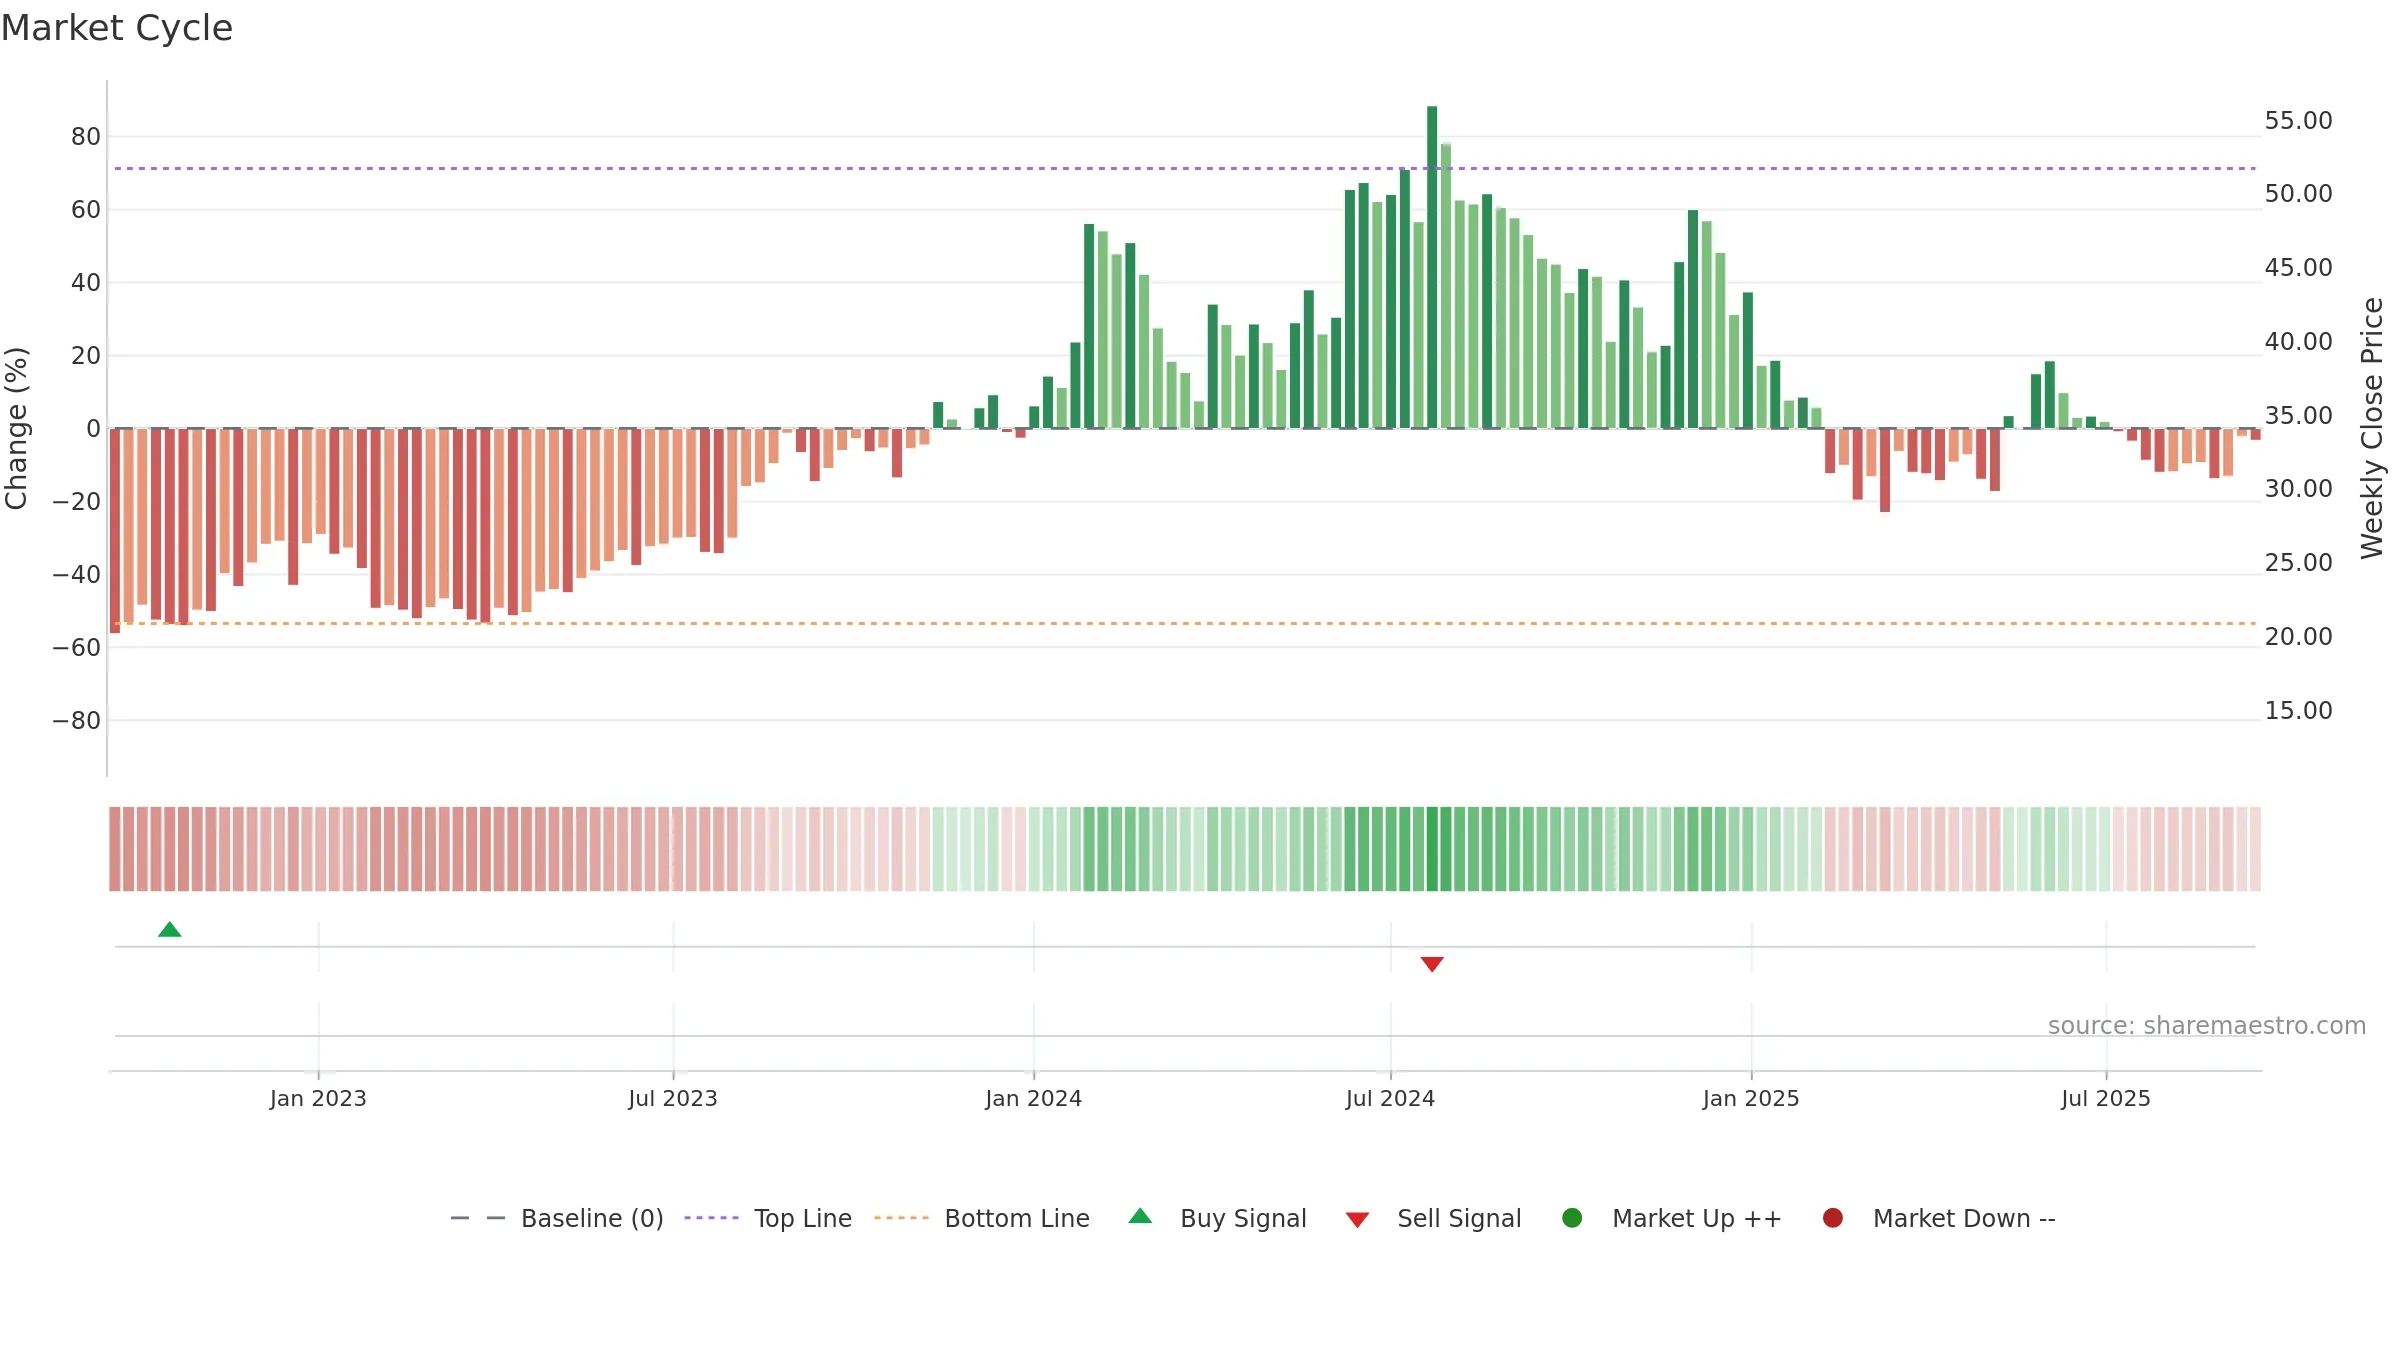Image resolution: width=2400 pixels, height=1350 pixels.
Task: Toggle the Sell Signal legend entry
Action: [1433, 1218]
